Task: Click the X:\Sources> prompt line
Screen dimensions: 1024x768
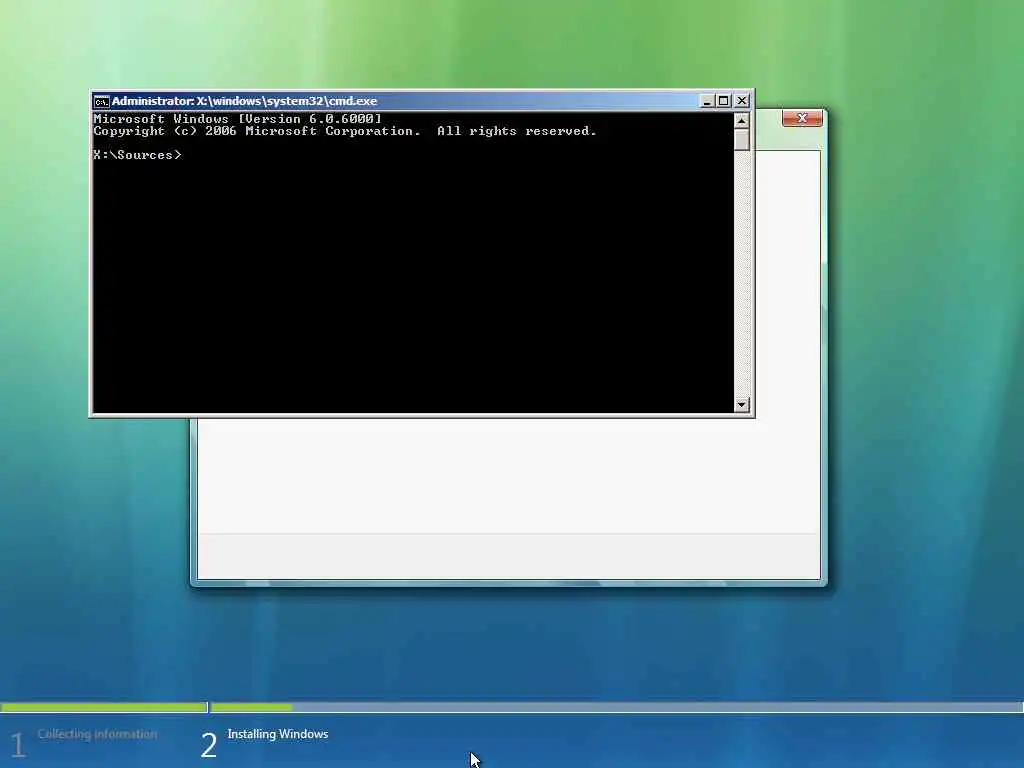Action: 137,155
